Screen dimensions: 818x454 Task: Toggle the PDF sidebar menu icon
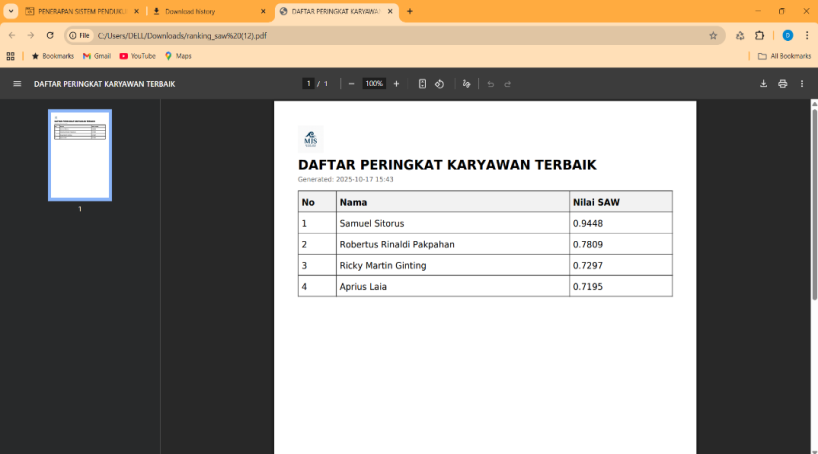[x=17, y=84]
